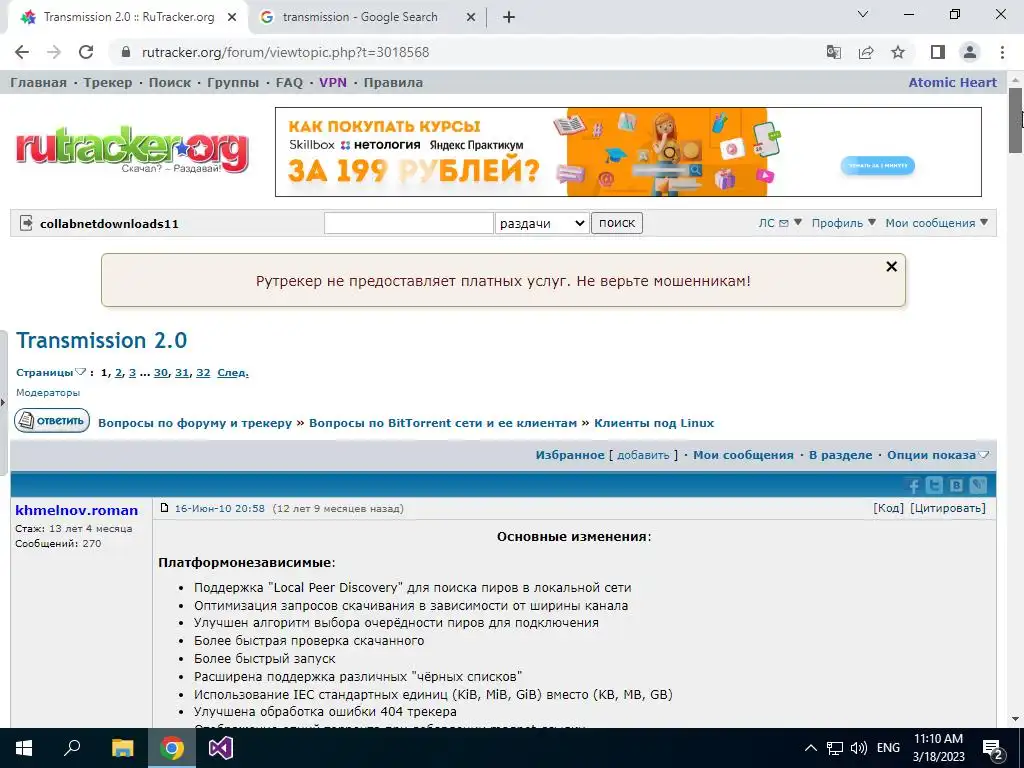This screenshot has width=1024, height=768.
Task: Open VPN link in top menu
Action: pos(333,83)
